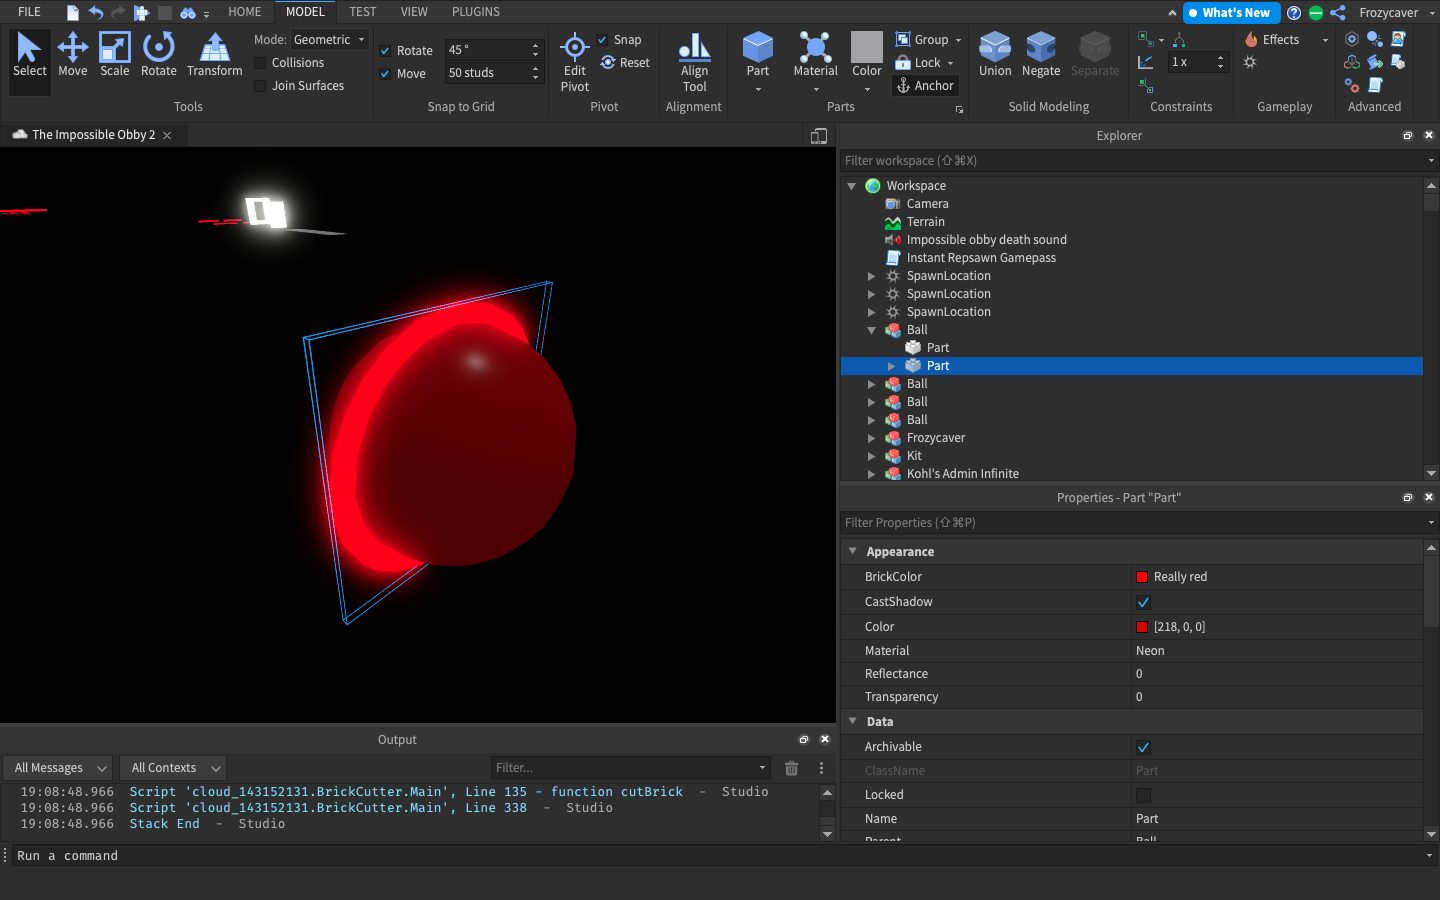Clear the Output log with trash icon
The width and height of the screenshot is (1440, 900).
point(792,768)
